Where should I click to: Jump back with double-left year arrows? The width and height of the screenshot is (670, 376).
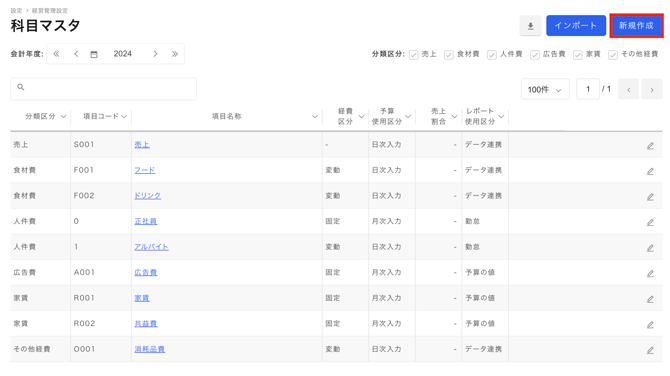(56, 54)
